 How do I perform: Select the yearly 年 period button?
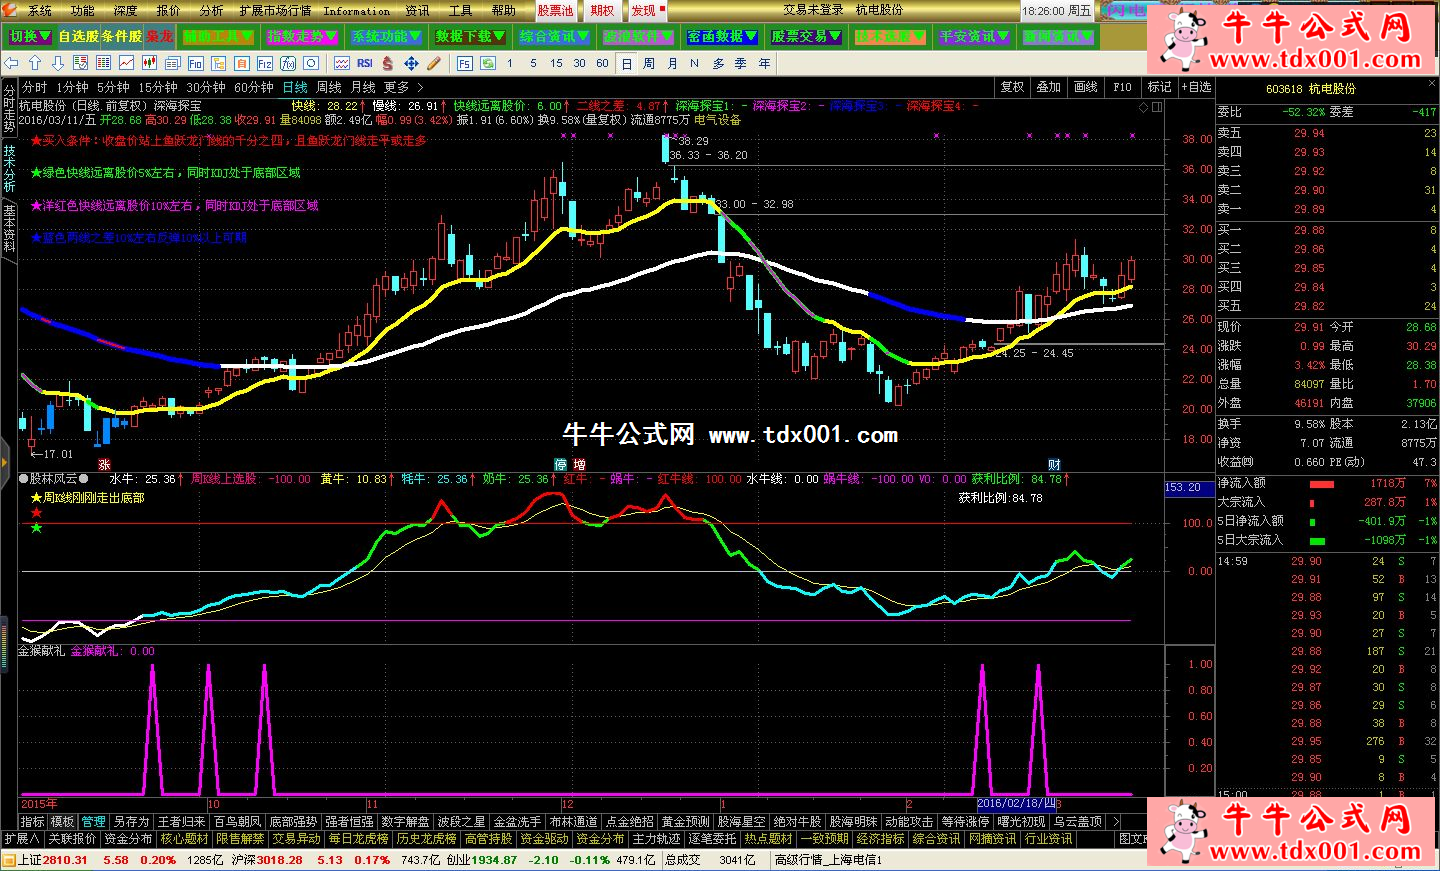click(x=764, y=63)
